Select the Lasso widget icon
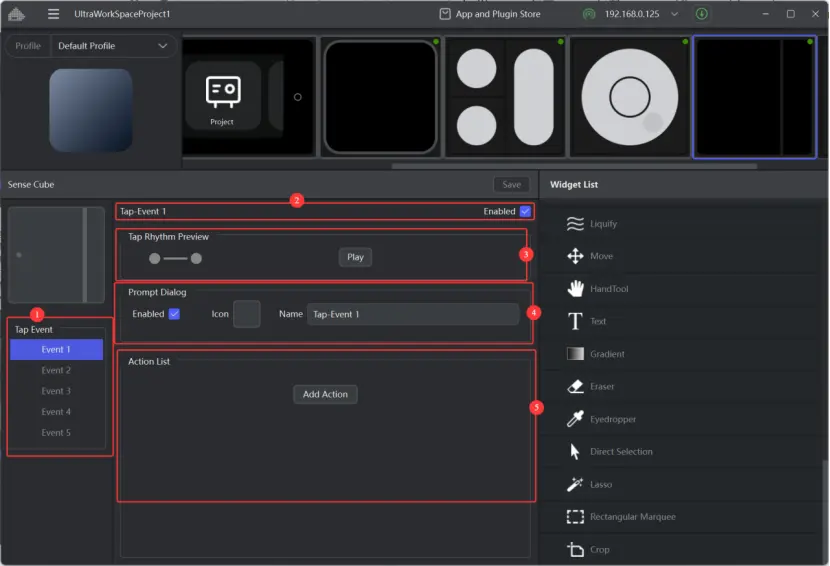Viewport: 830px width, 566px height. pos(575,484)
